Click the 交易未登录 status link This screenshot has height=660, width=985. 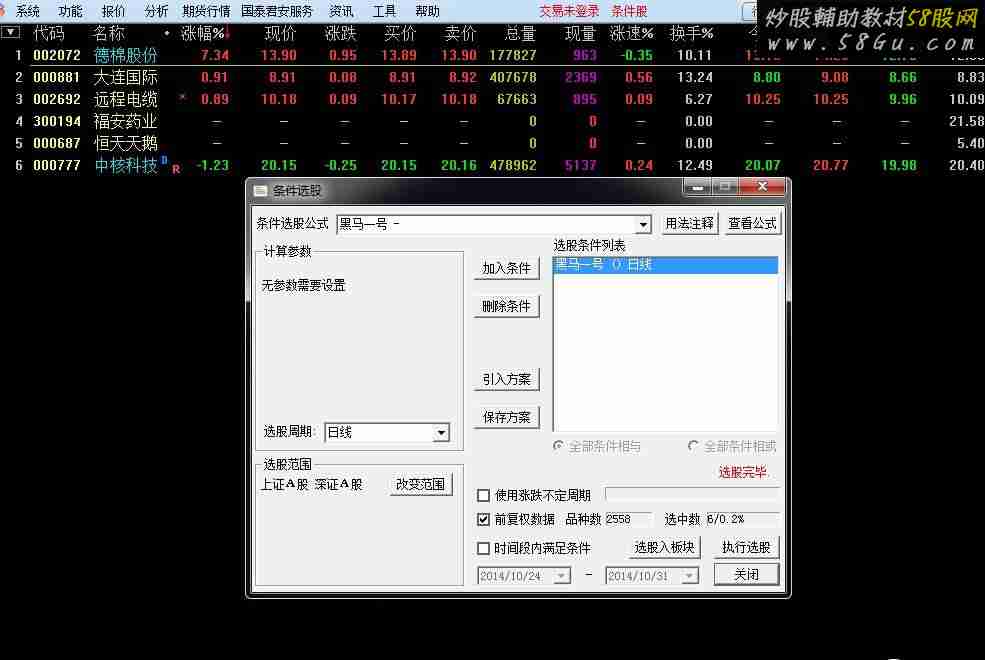point(569,11)
